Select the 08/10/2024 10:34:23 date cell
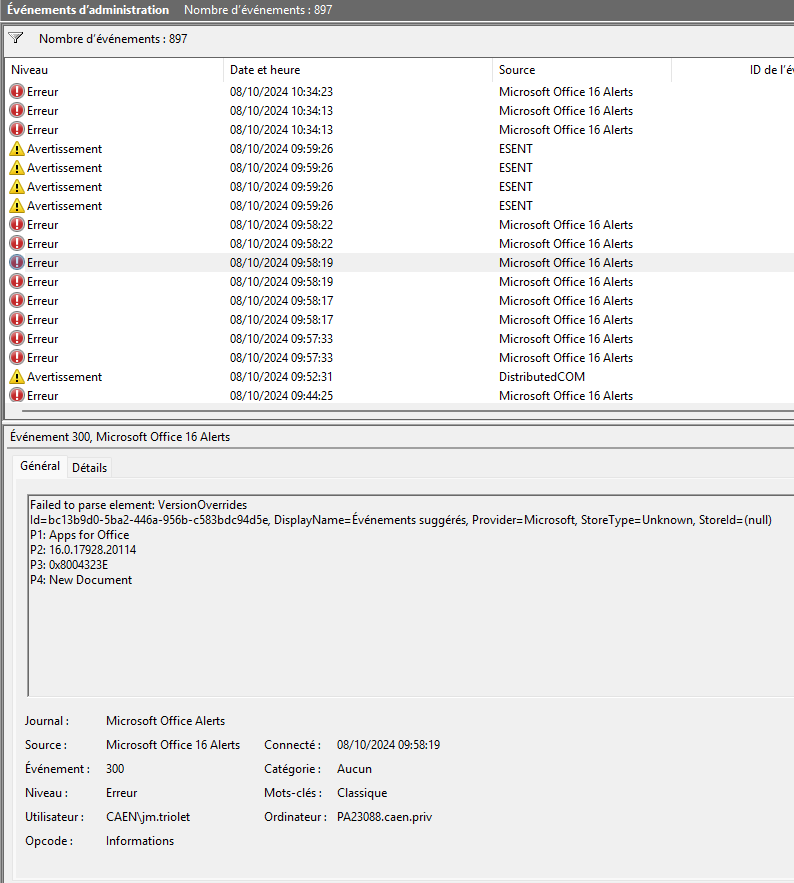 pos(281,92)
